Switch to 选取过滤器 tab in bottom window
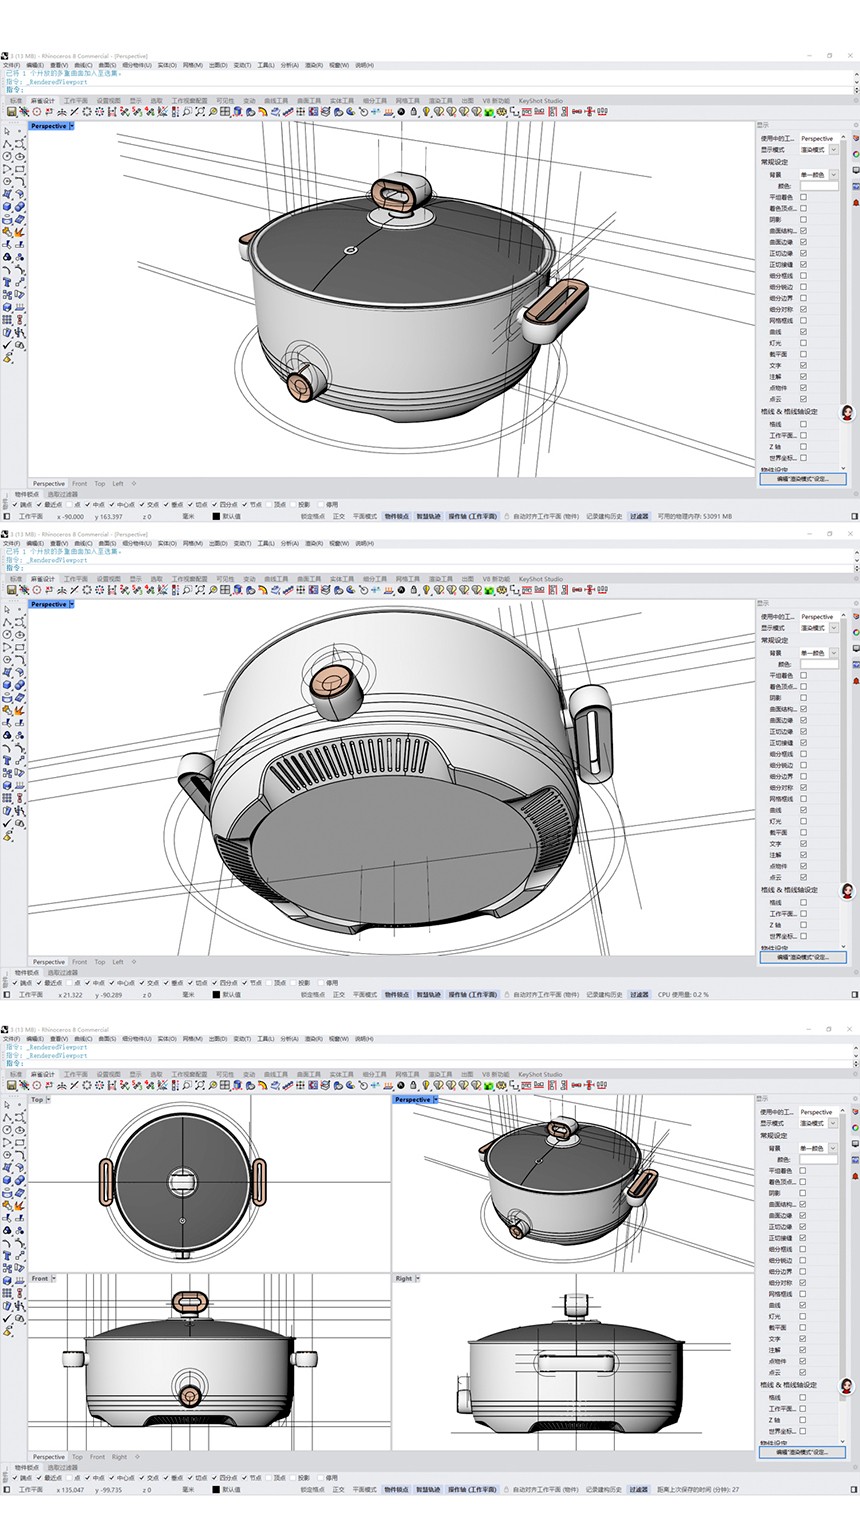Viewport: 860px width, 1529px height. [x=62, y=1468]
